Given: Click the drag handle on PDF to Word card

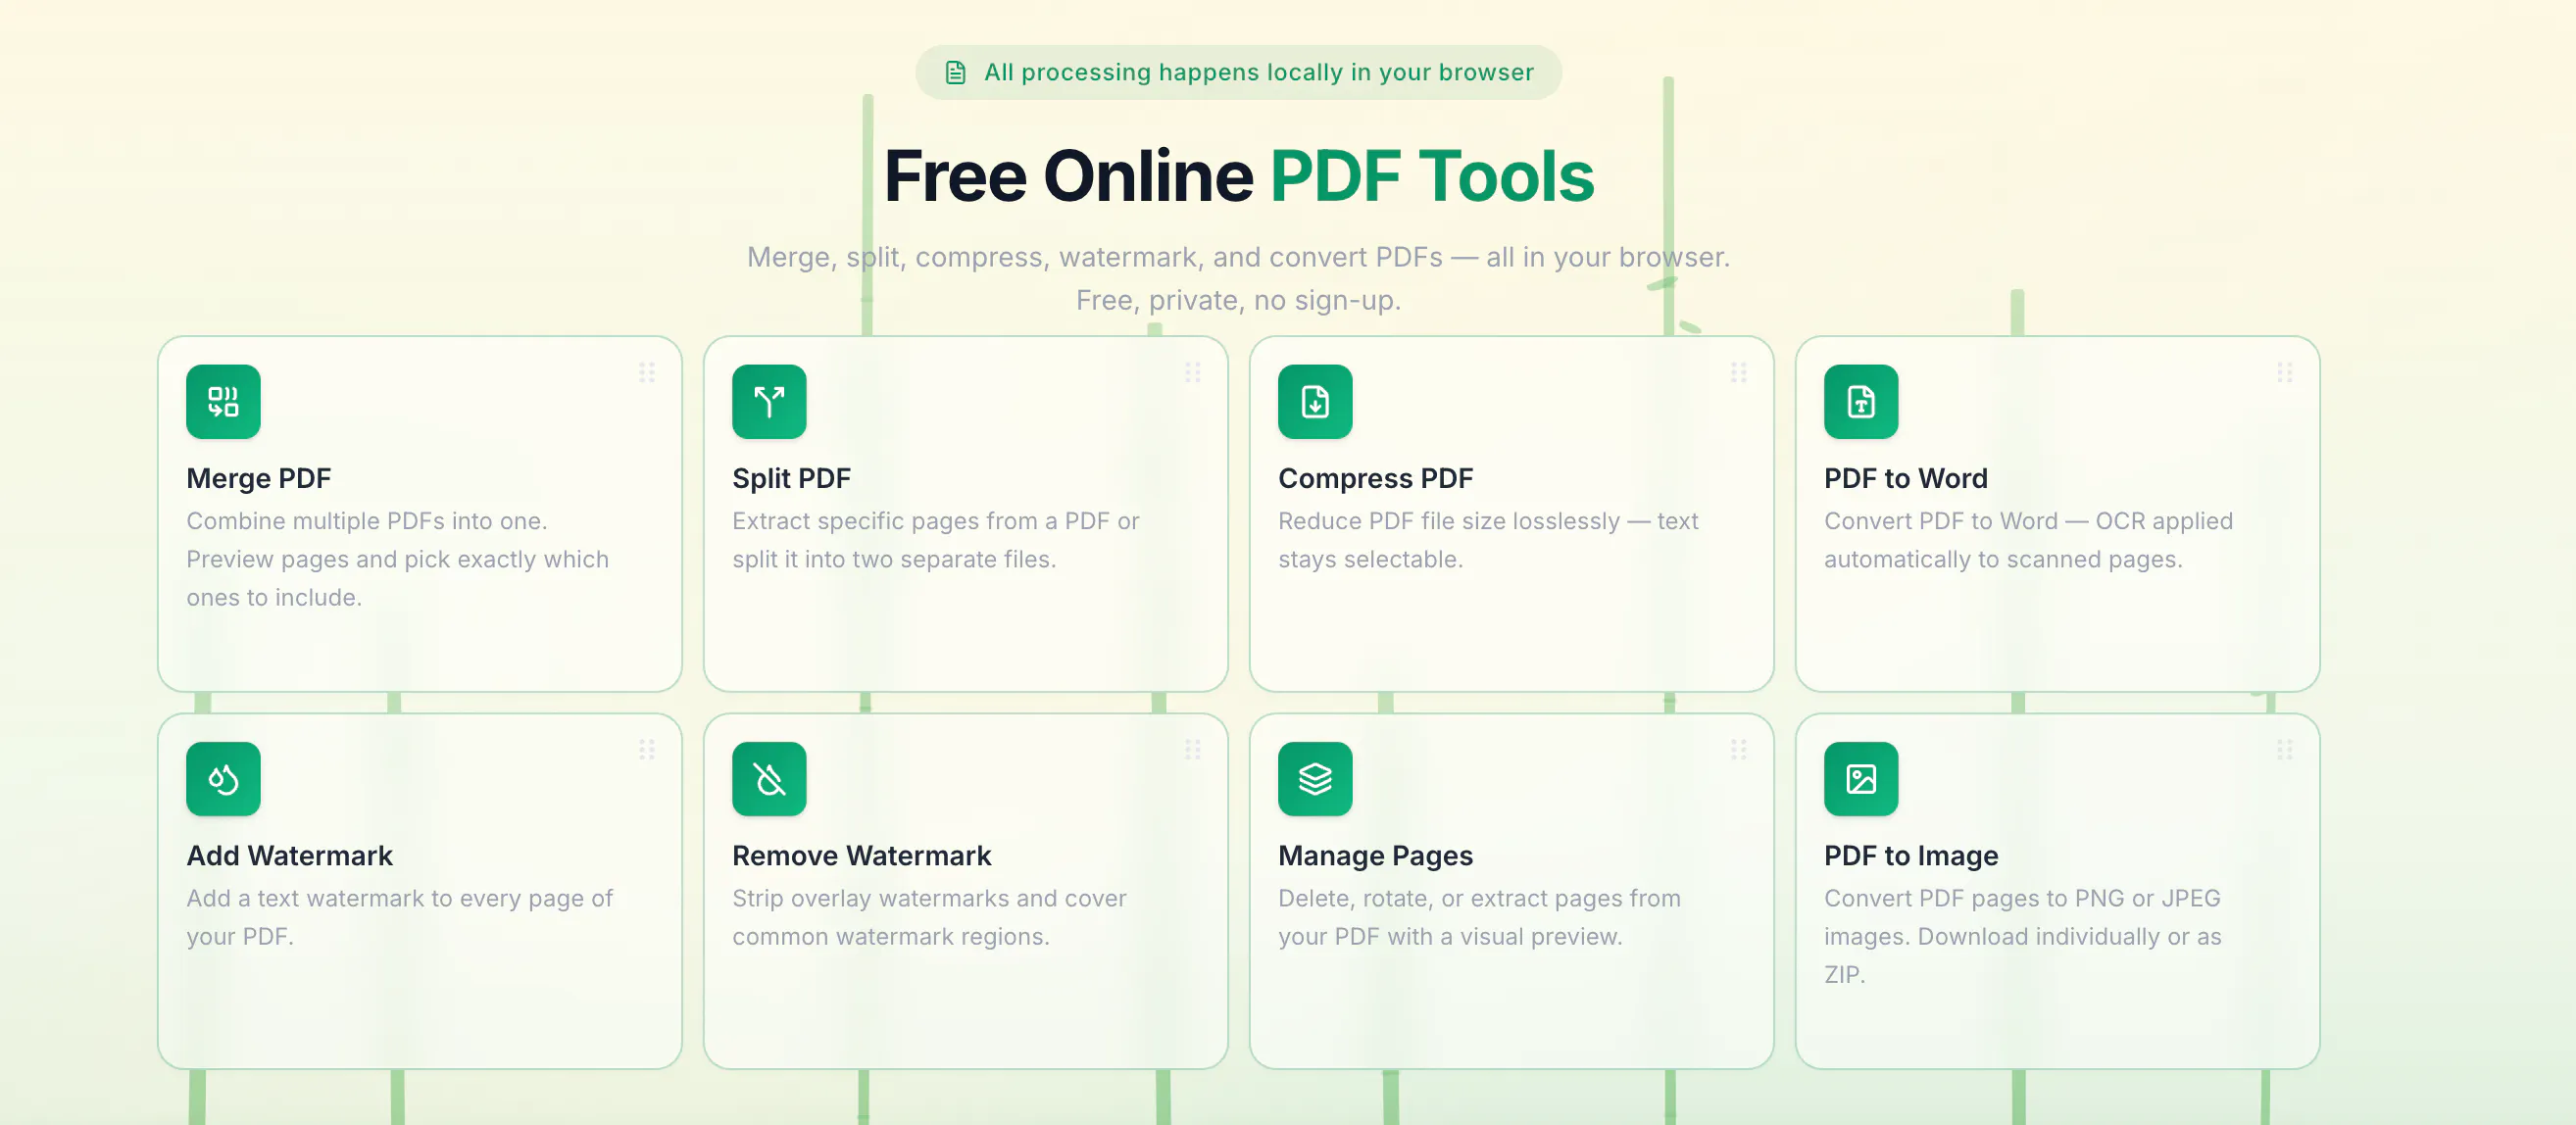Looking at the screenshot, I should coord(2285,373).
